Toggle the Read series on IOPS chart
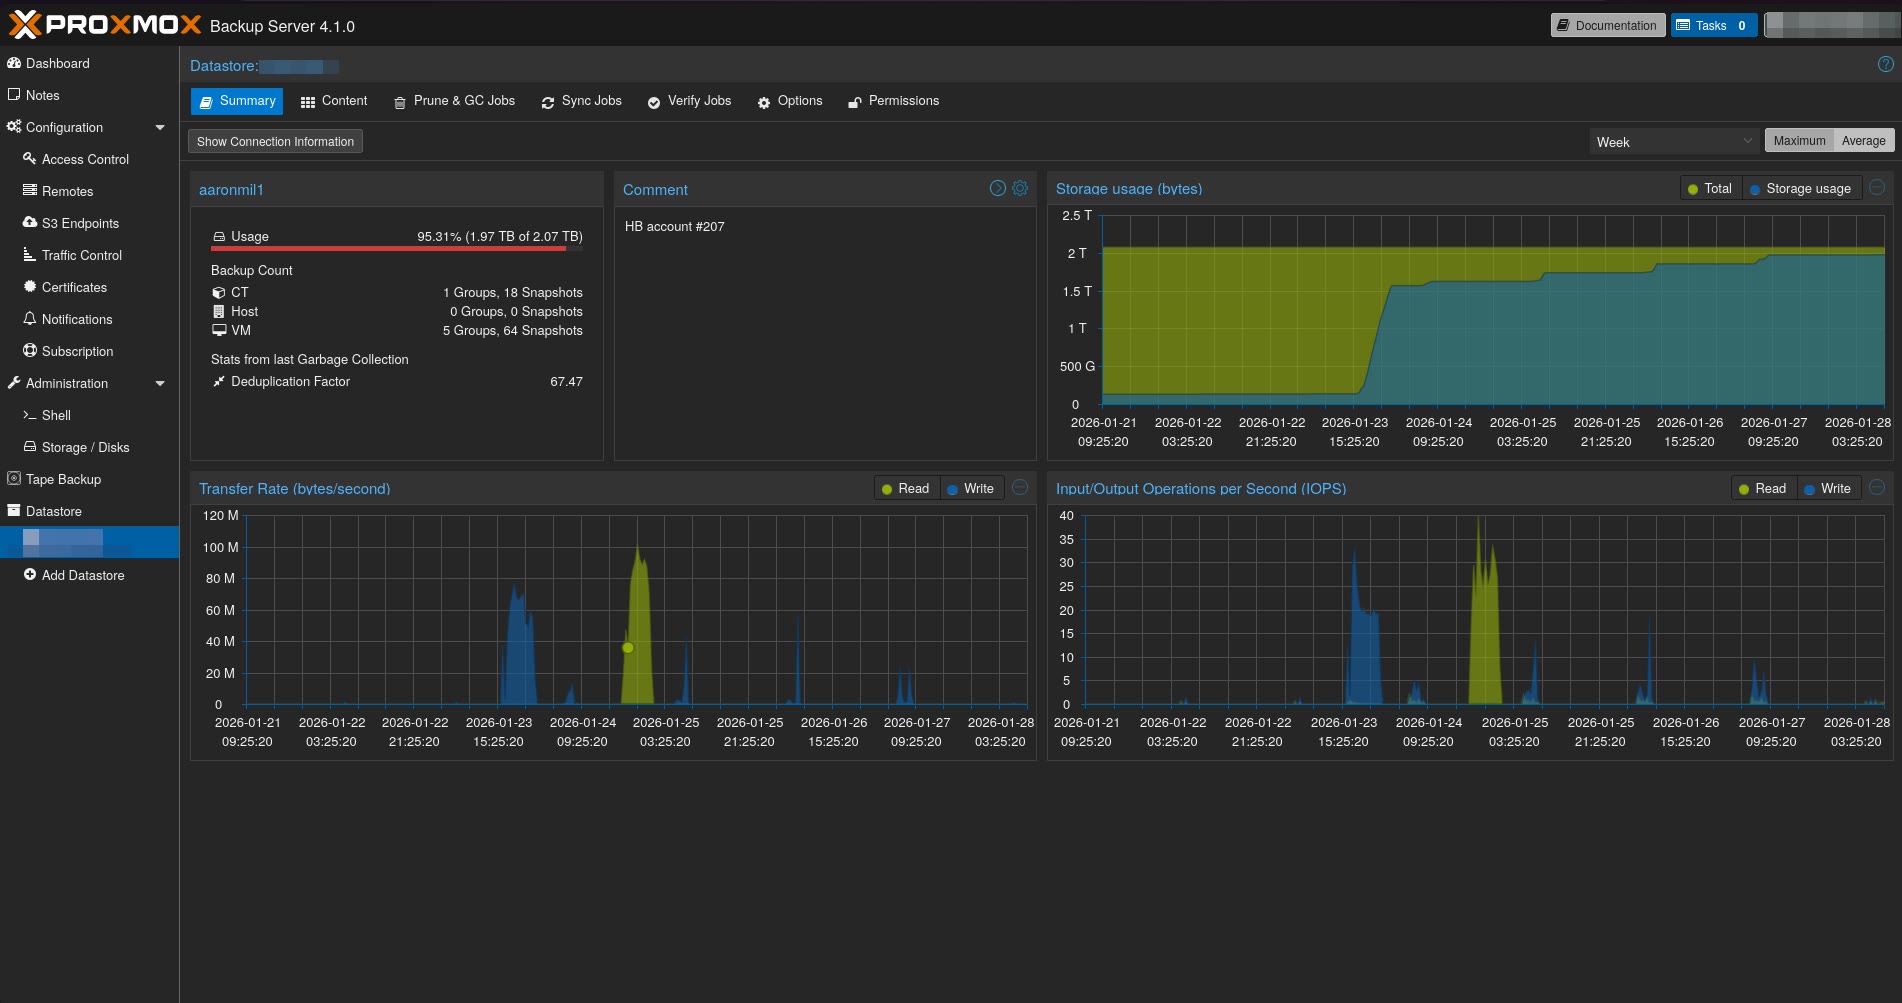 1762,488
